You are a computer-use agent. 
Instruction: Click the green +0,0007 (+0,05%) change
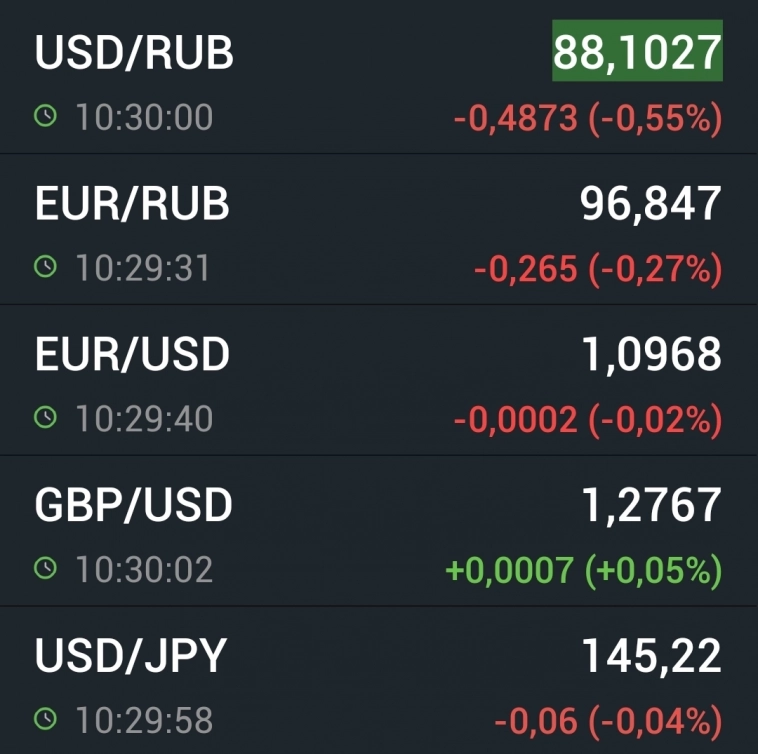click(x=584, y=570)
